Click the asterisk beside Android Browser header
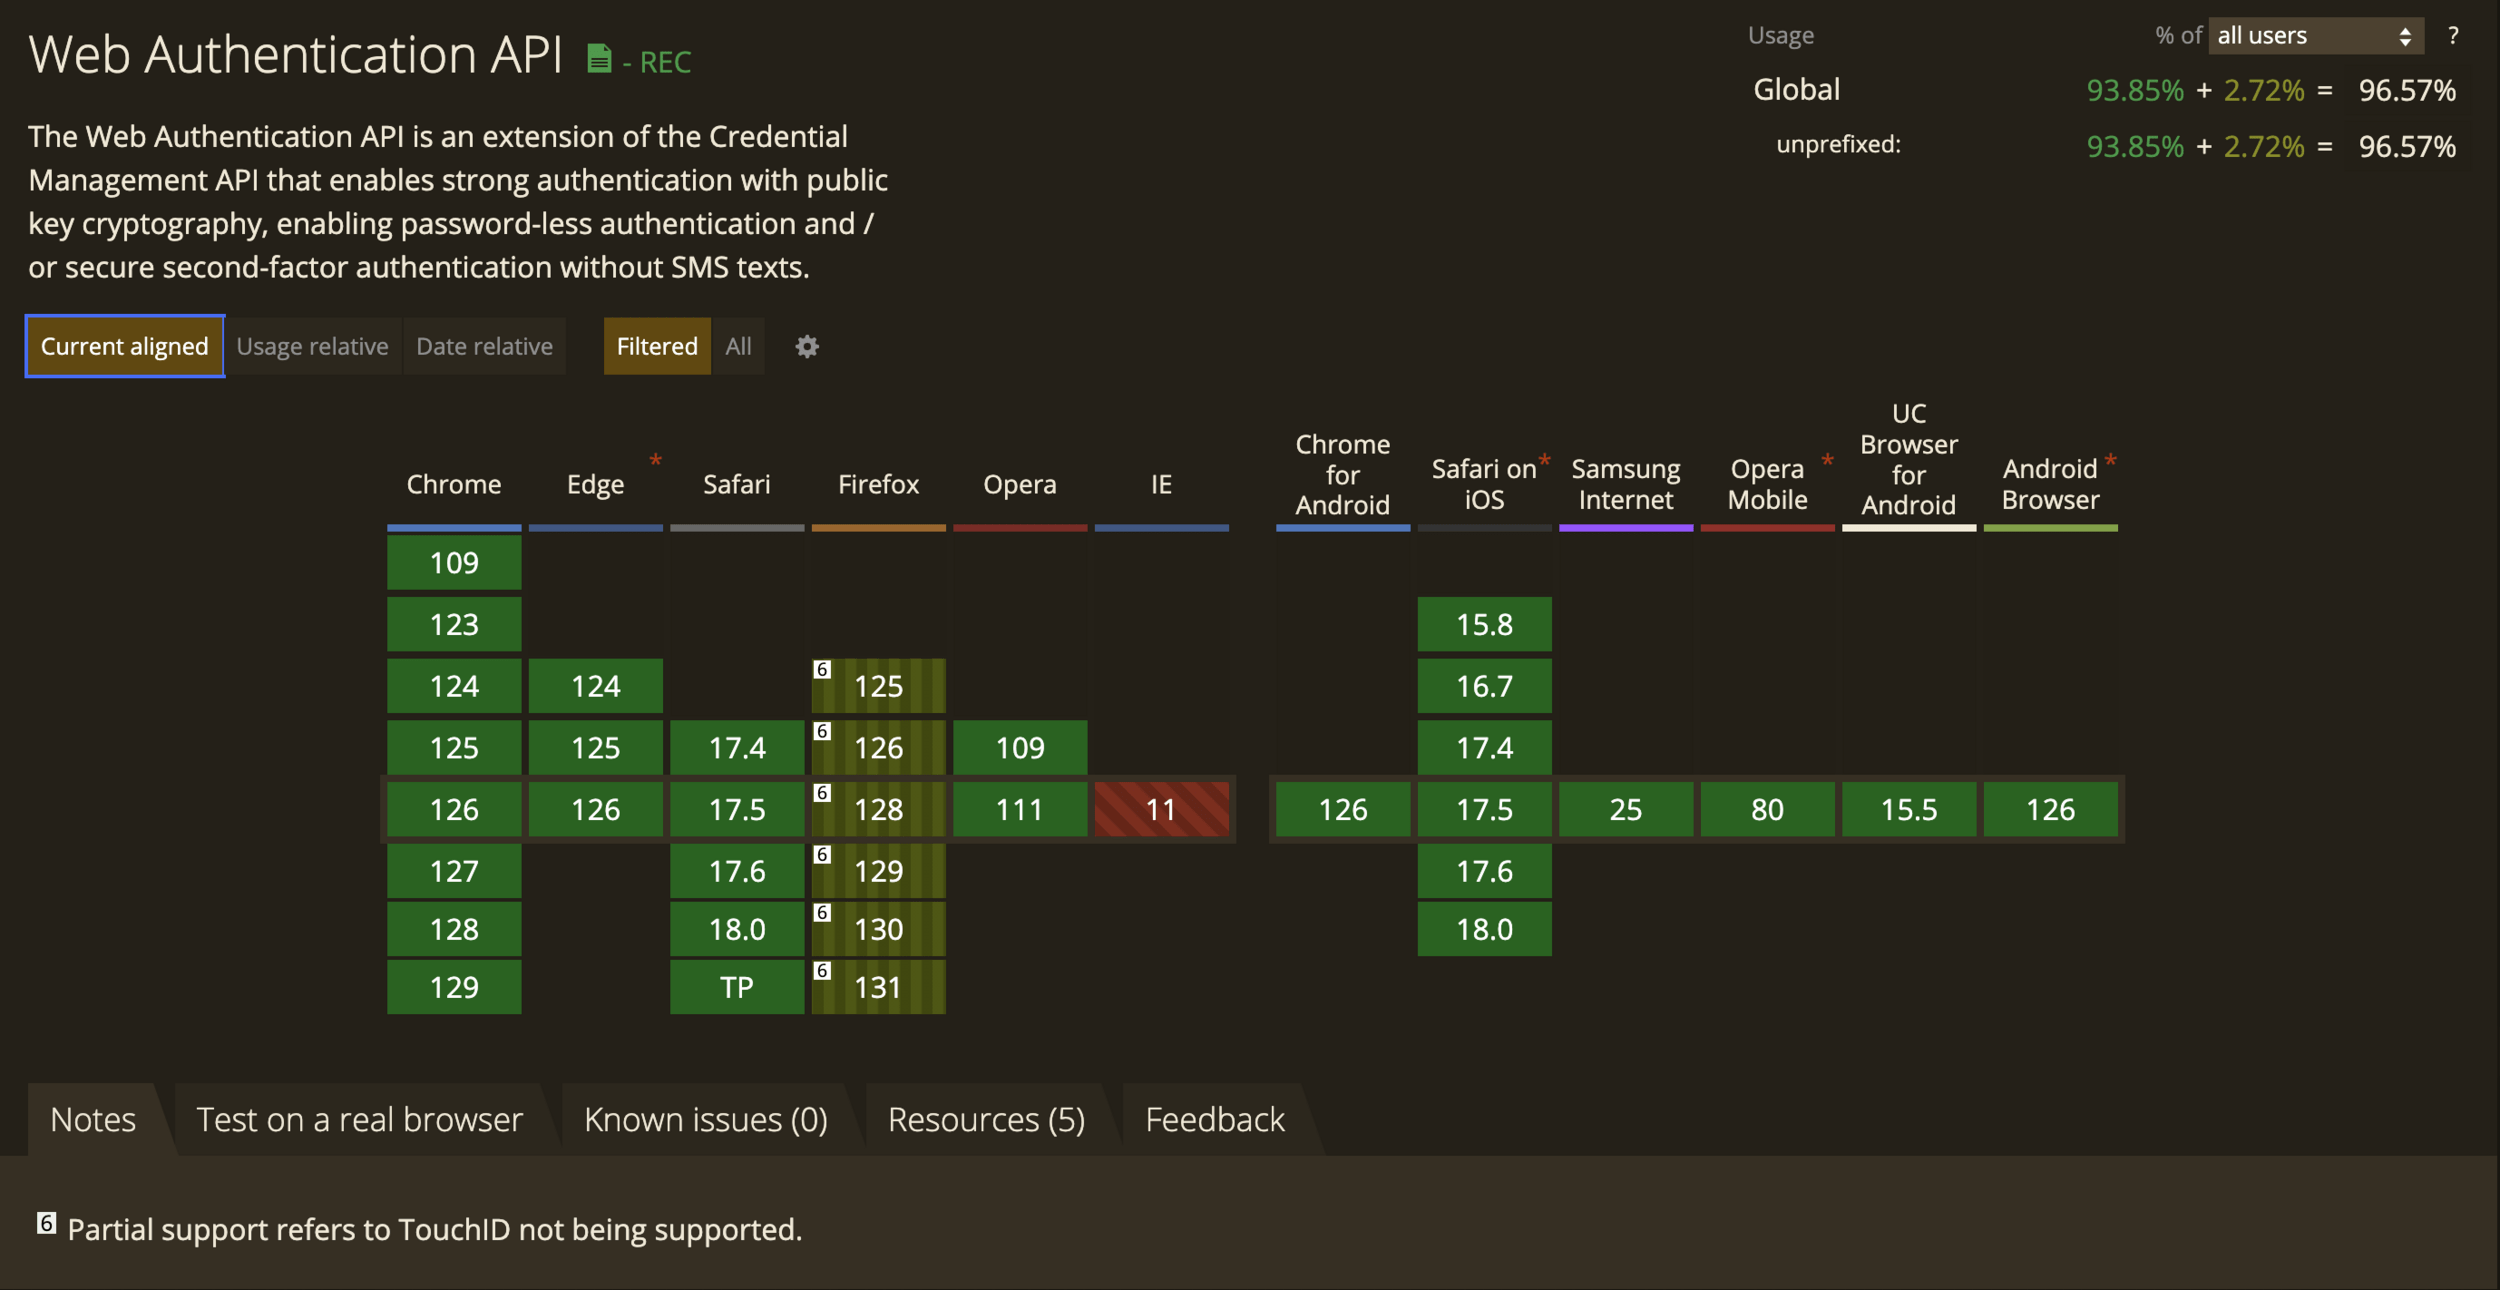Viewport: 2500px width, 1290px height. [x=2110, y=460]
